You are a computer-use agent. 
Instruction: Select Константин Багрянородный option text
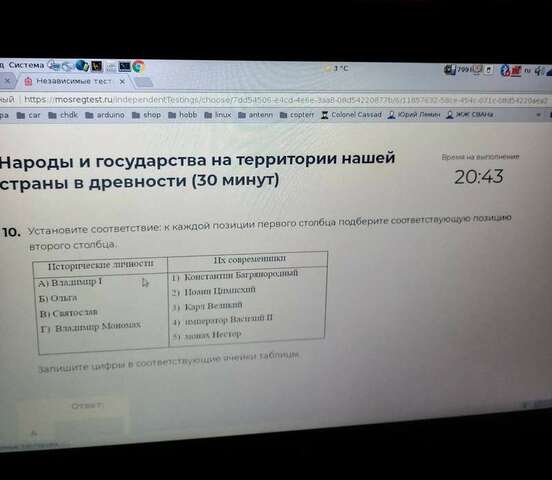pos(241,275)
